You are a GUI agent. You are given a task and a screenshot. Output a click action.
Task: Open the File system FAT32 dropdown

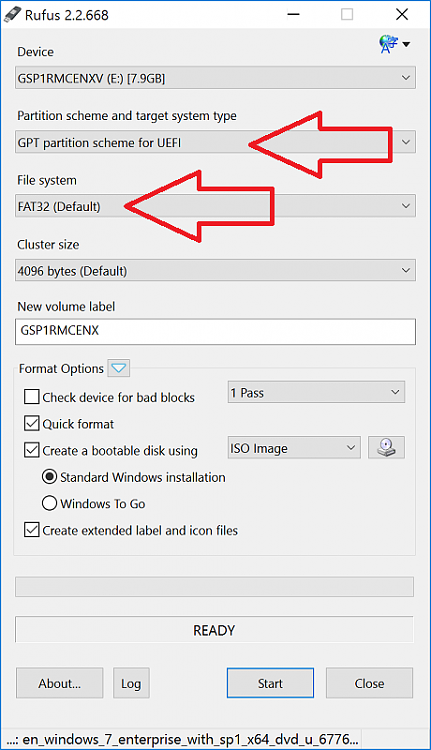pos(215,206)
